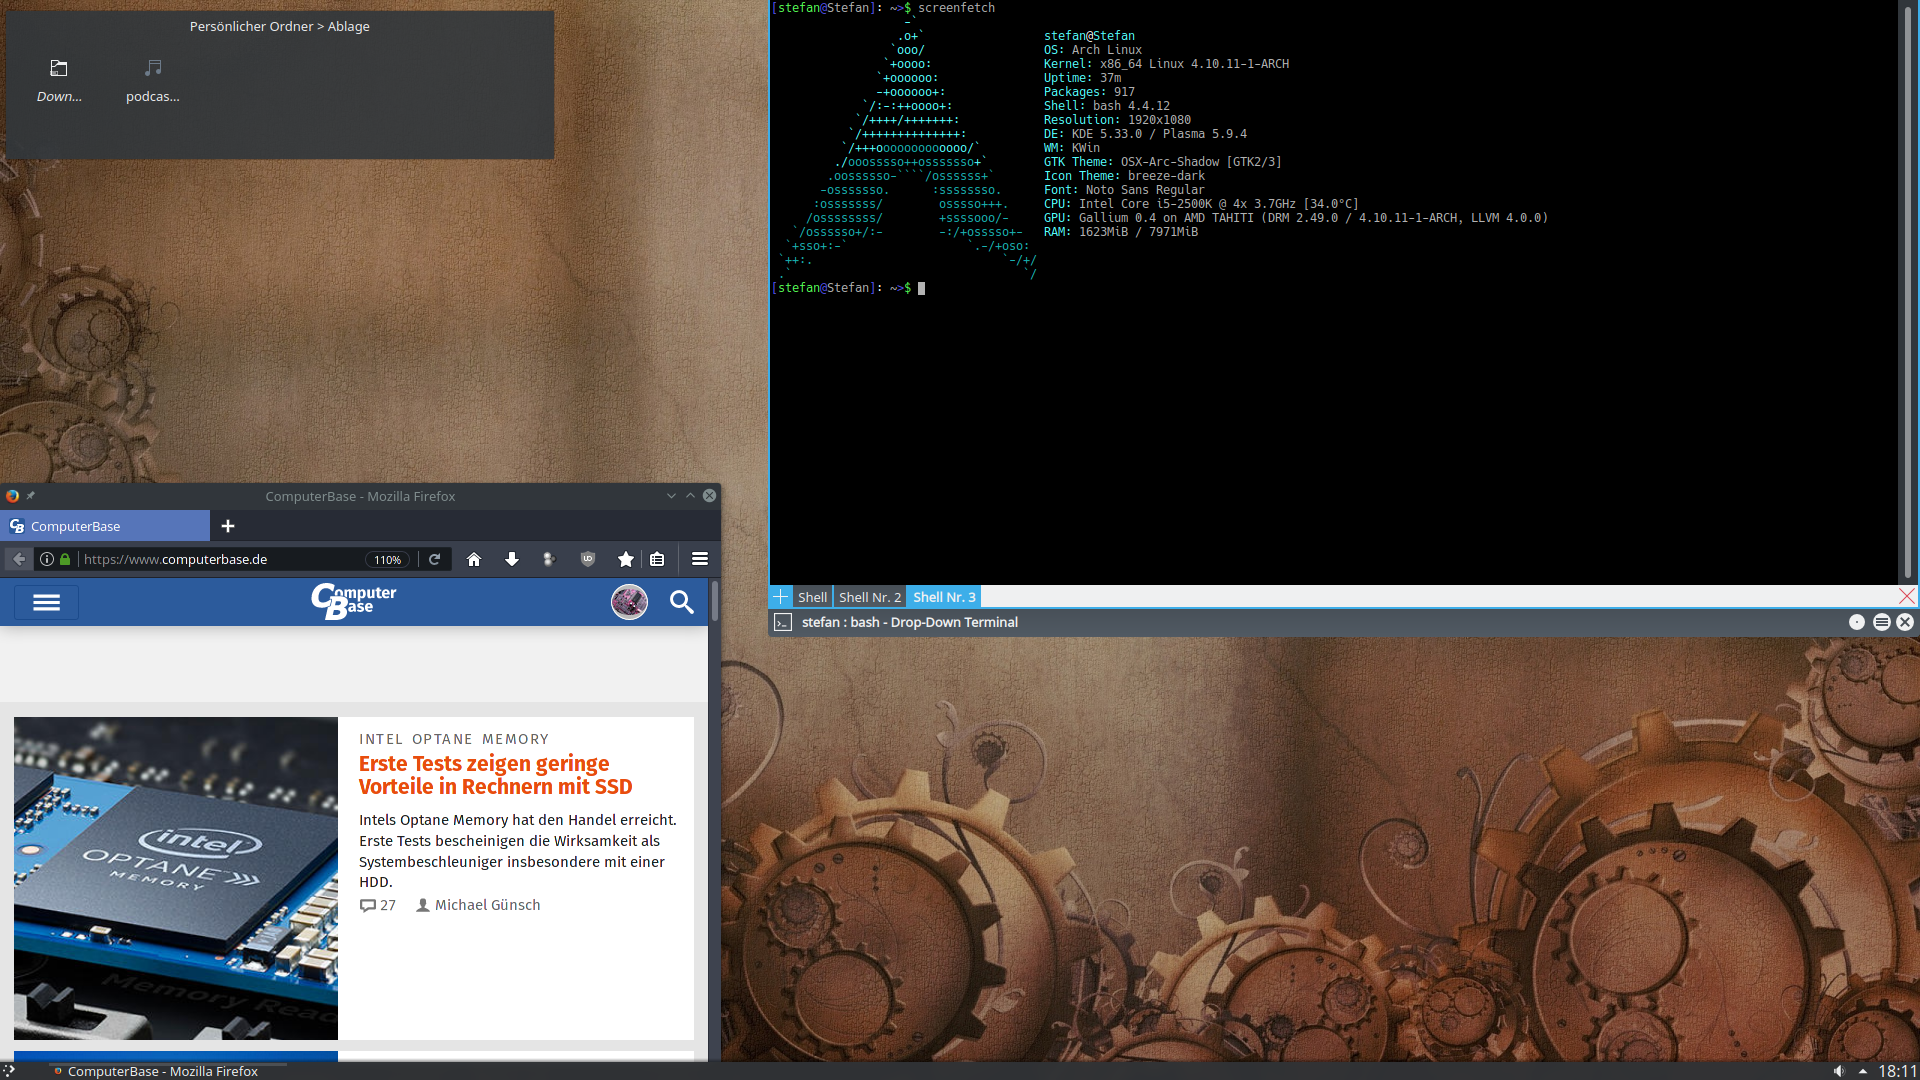The height and width of the screenshot is (1080, 1920).
Task: Open the Firefox hamburger menu
Action: (700, 559)
